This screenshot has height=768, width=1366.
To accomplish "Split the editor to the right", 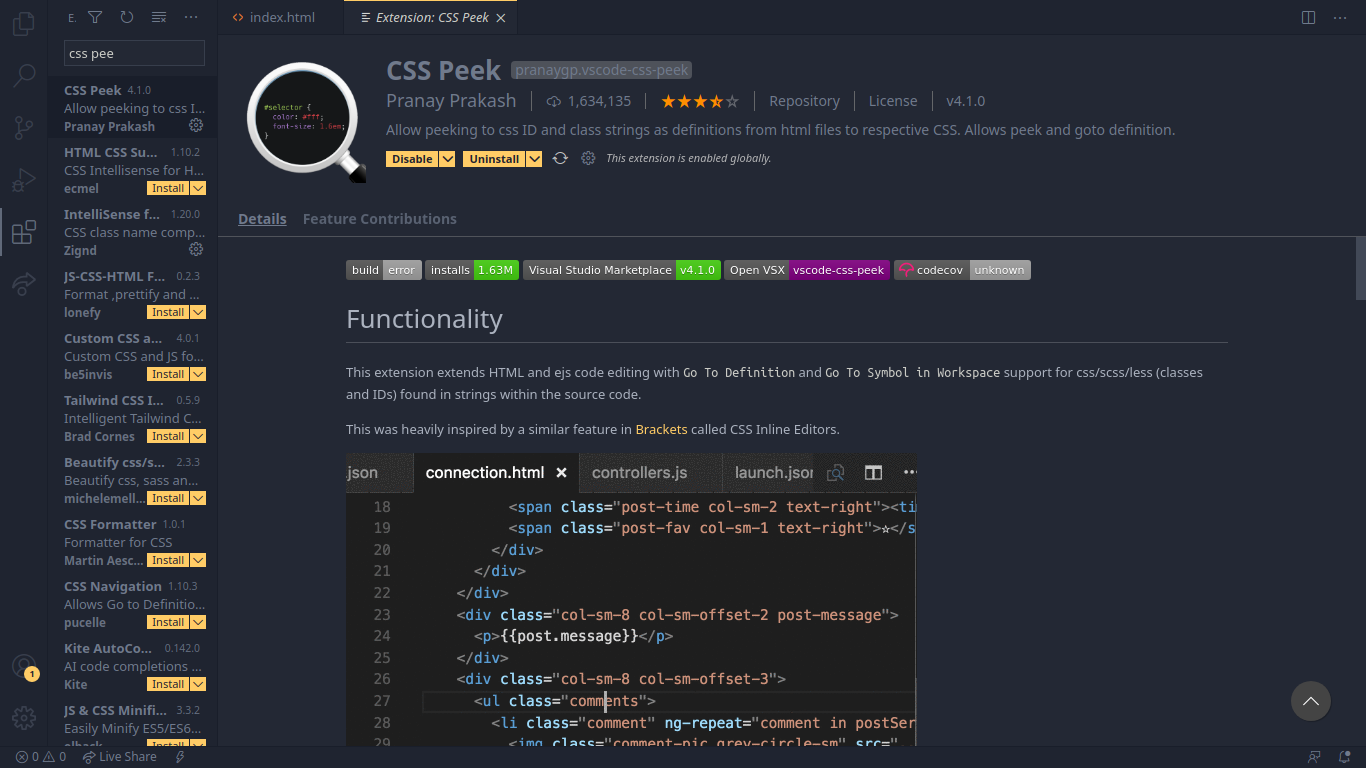I will (x=1308, y=17).
